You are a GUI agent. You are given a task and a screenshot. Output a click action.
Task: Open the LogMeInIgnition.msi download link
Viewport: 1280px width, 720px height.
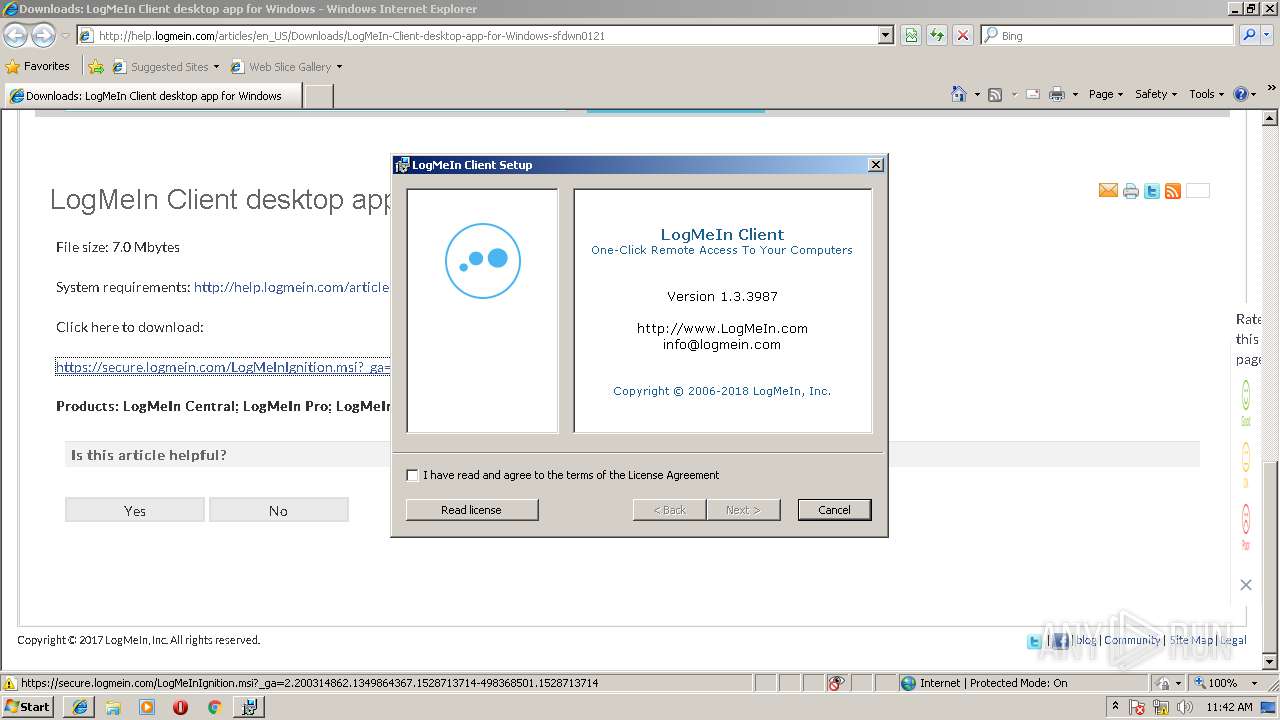point(223,367)
